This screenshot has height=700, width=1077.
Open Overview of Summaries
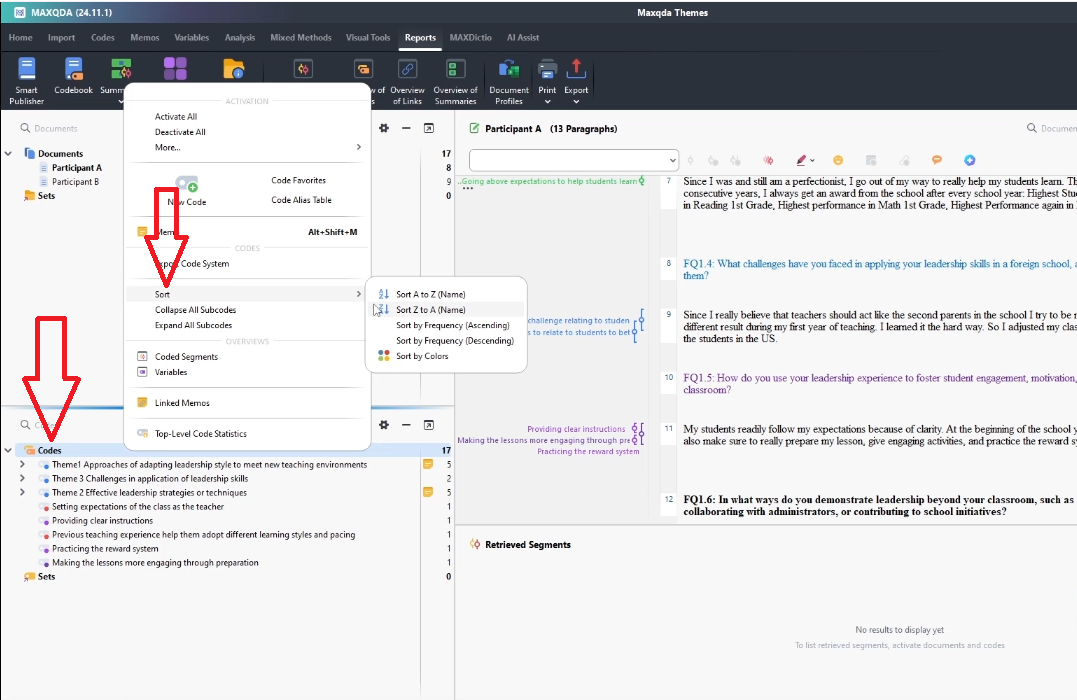coord(455,80)
